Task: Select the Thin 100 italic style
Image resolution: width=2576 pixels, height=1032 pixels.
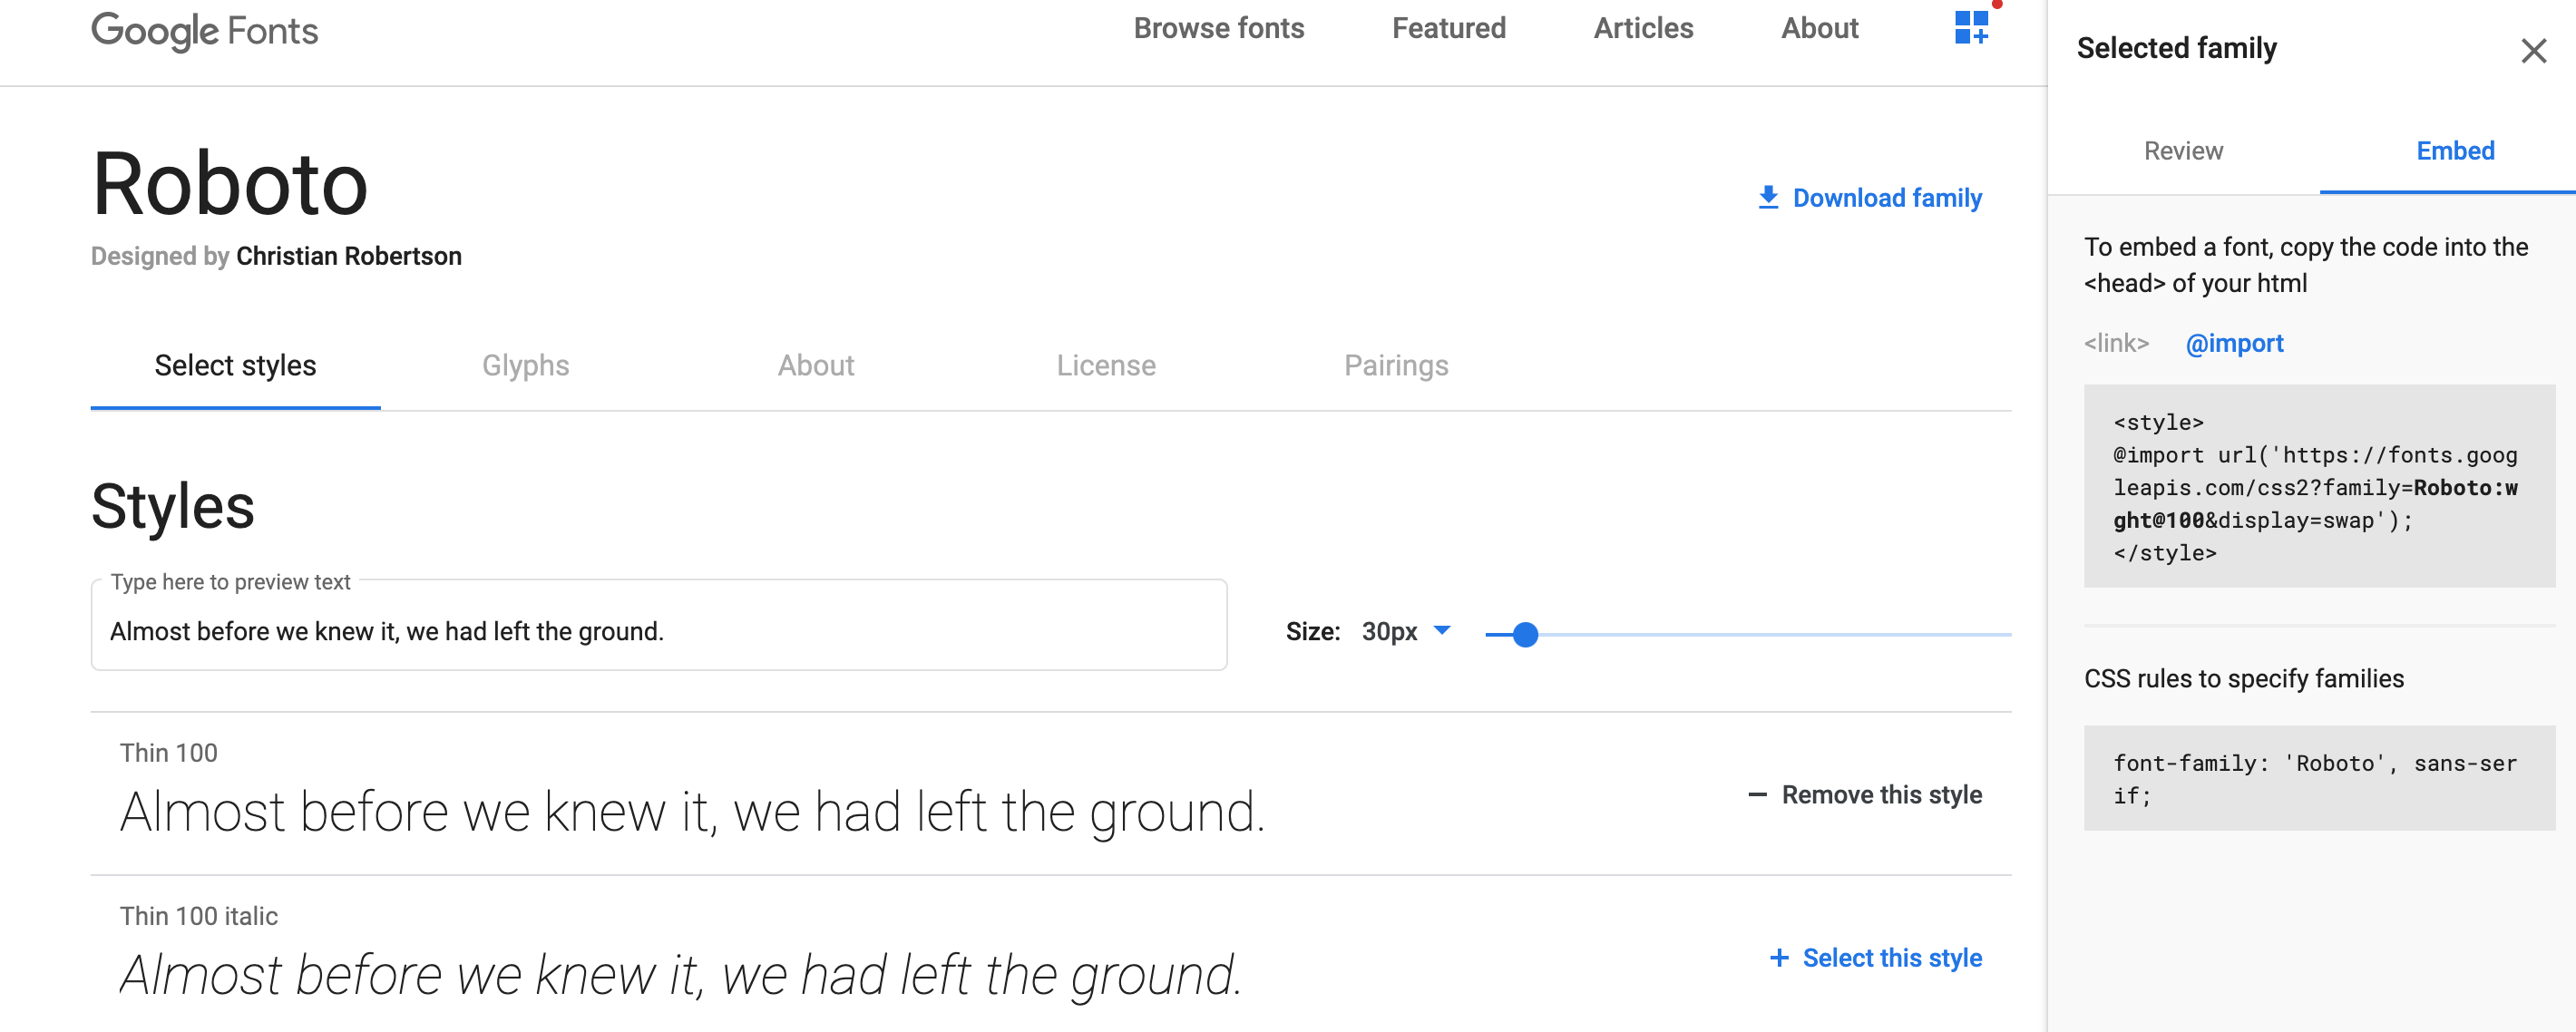Action: [x=1876, y=958]
